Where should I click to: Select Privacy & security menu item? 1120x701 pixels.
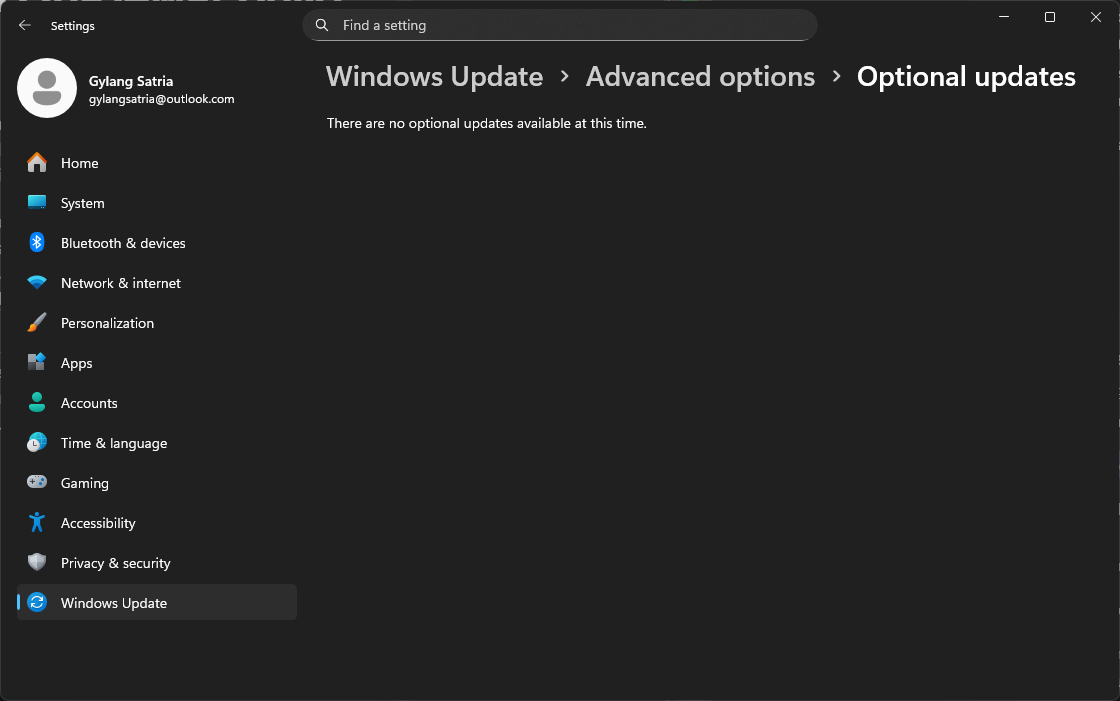tap(115, 563)
